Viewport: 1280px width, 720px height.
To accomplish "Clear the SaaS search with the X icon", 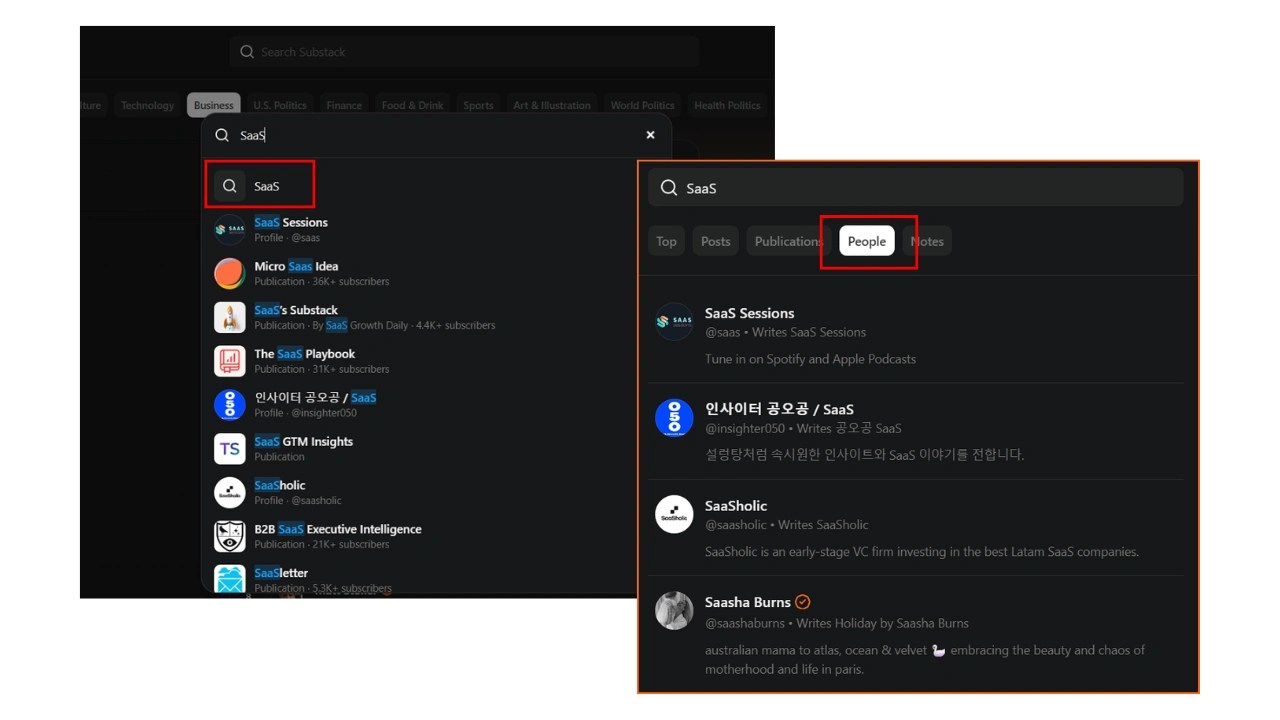I will (x=650, y=135).
